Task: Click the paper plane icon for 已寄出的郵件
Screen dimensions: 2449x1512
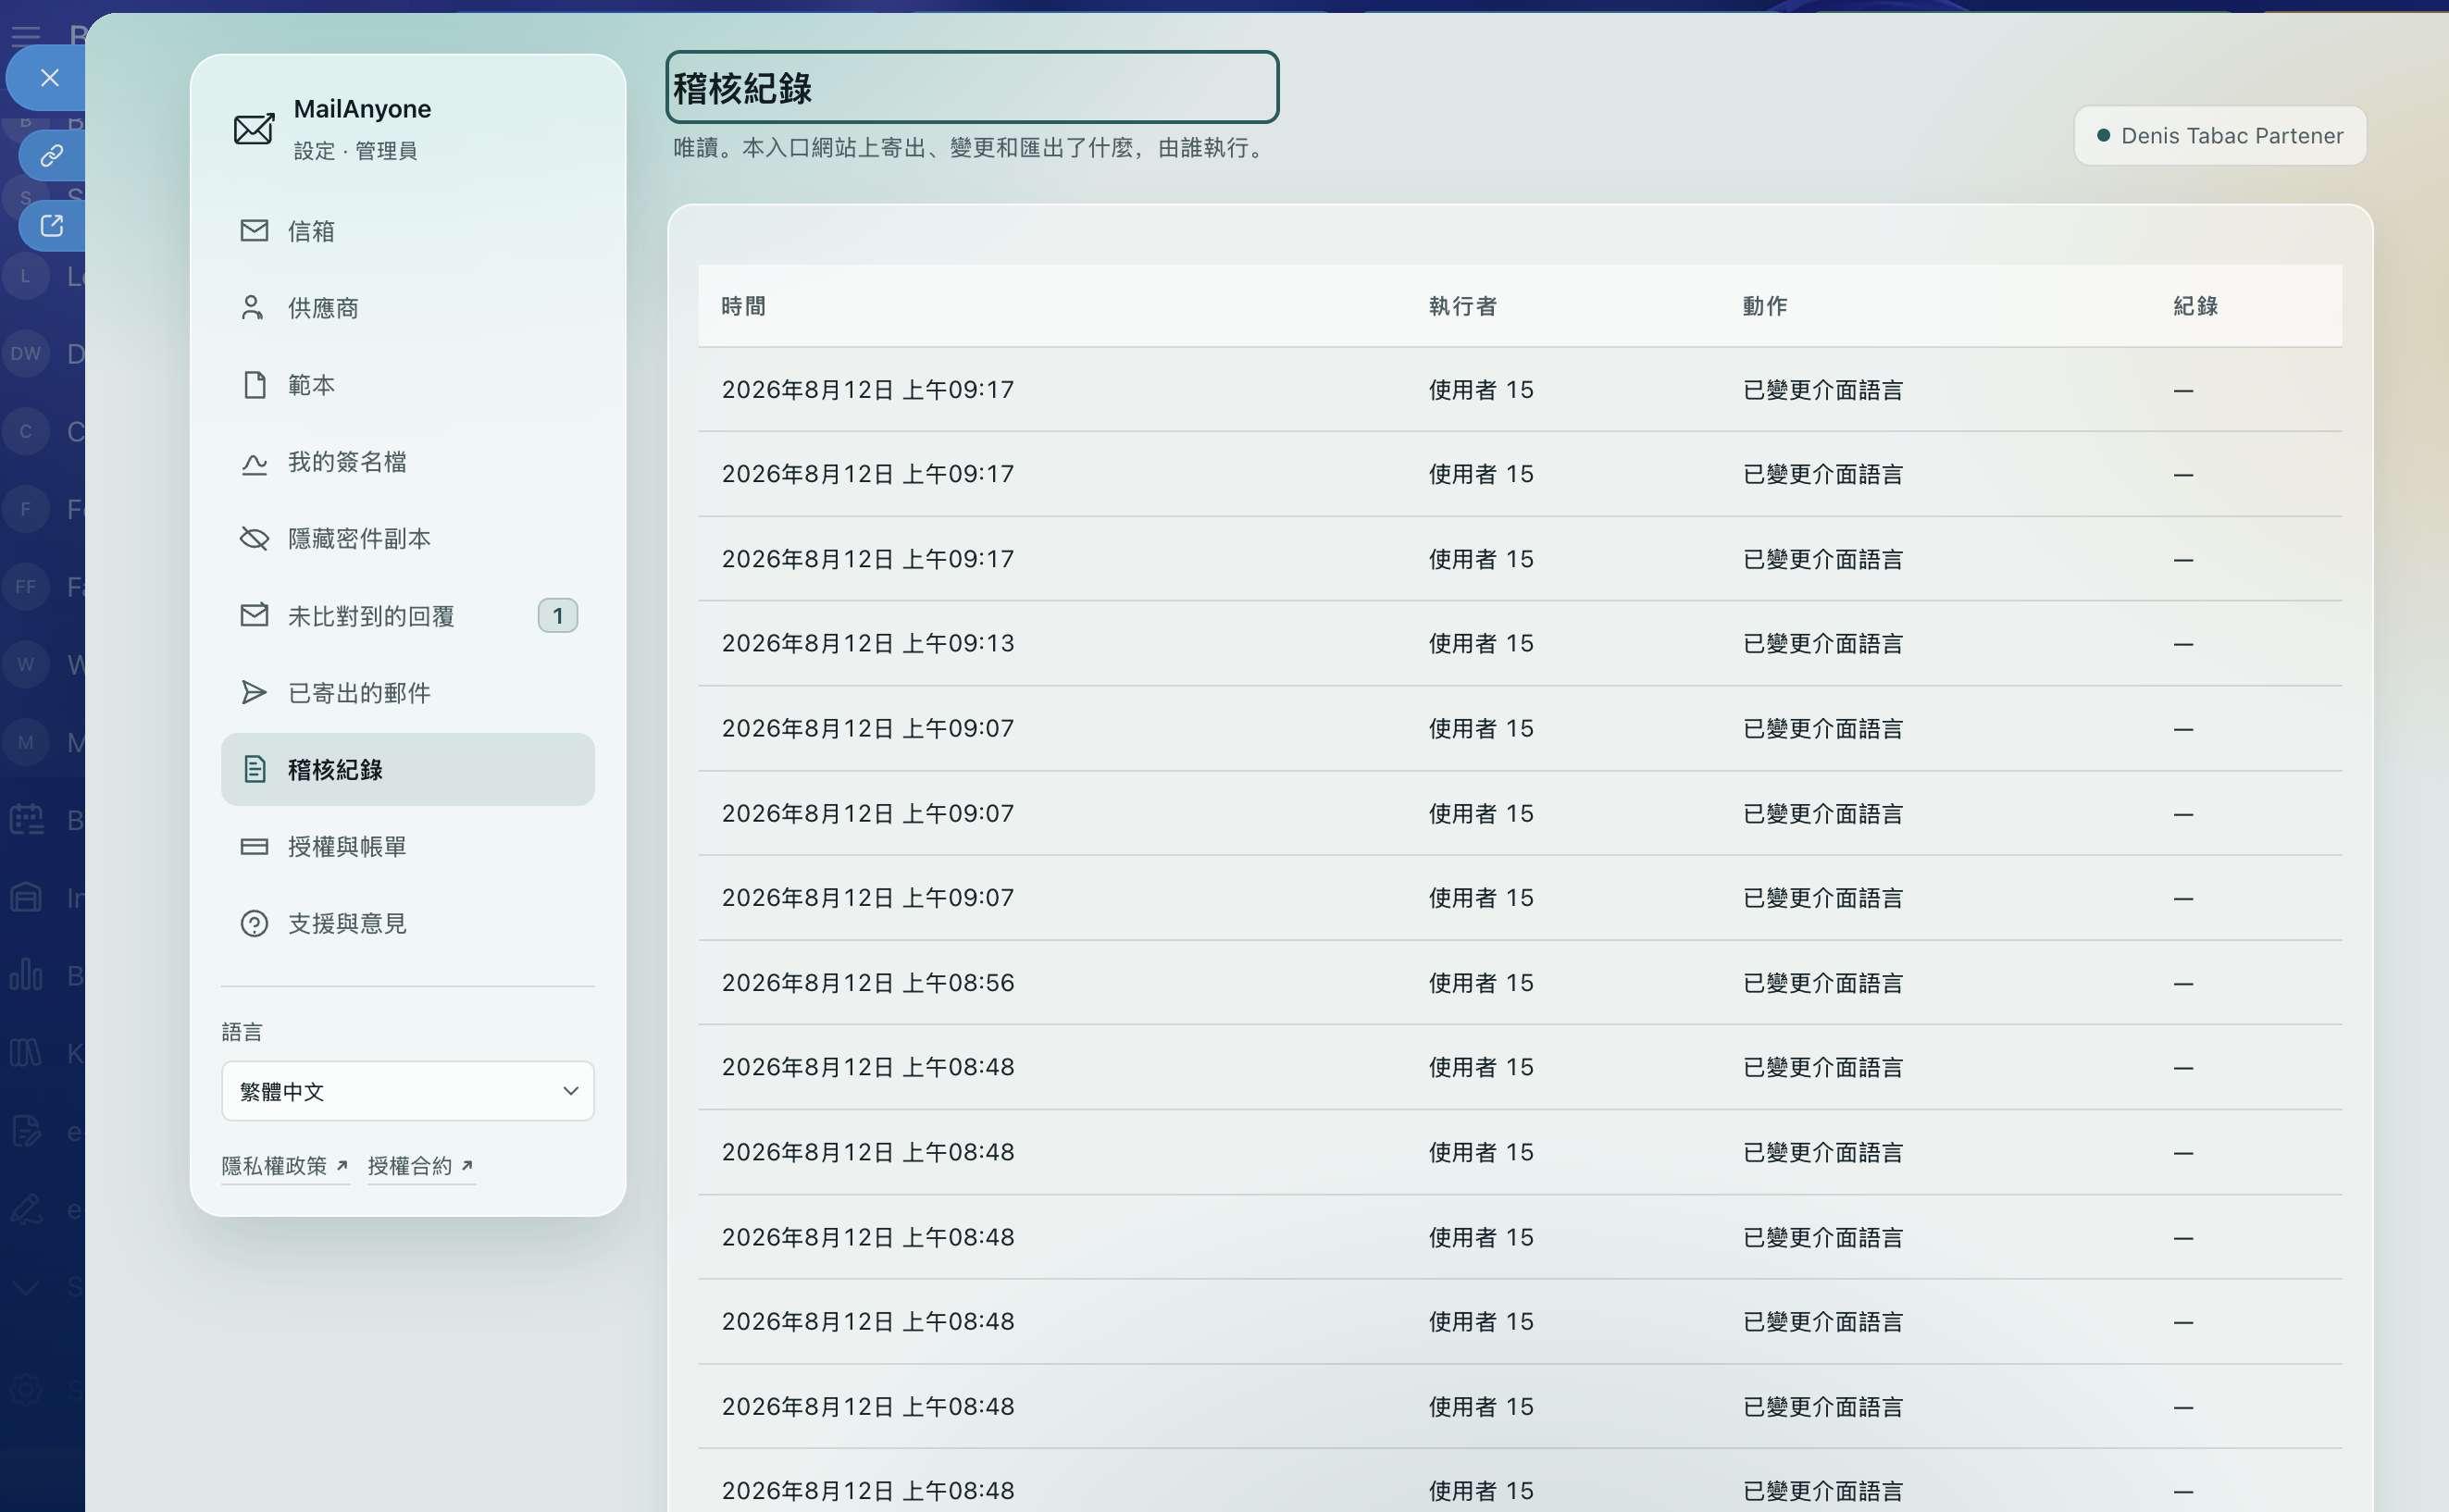Action: tap(254, 693)
